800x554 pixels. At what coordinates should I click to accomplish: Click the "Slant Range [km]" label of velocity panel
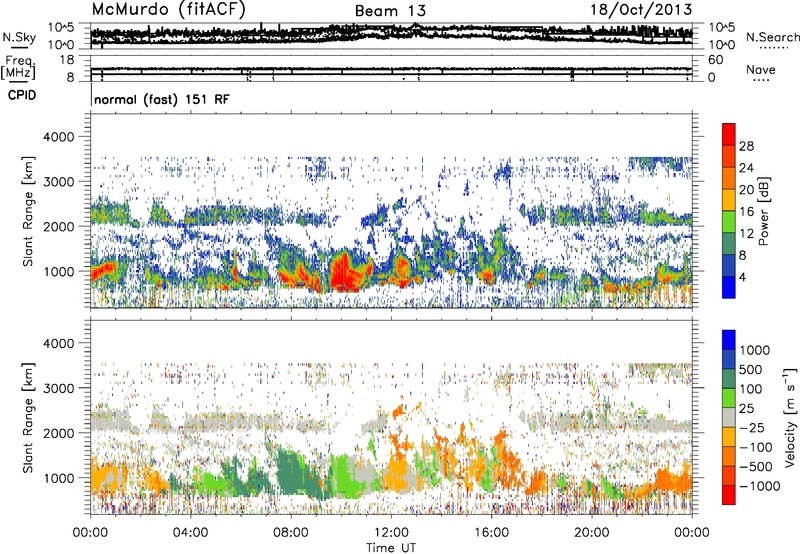pos(28,417)
